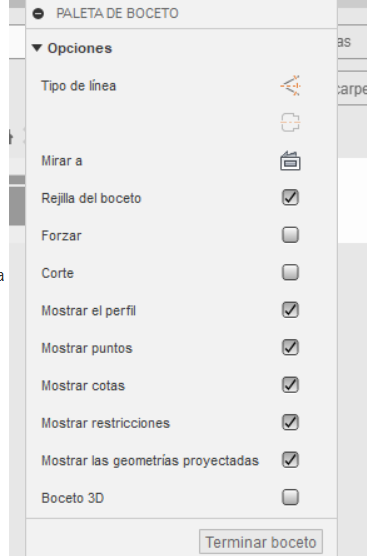
Task: Toggle construction line type icon
Action: point(290,86)
